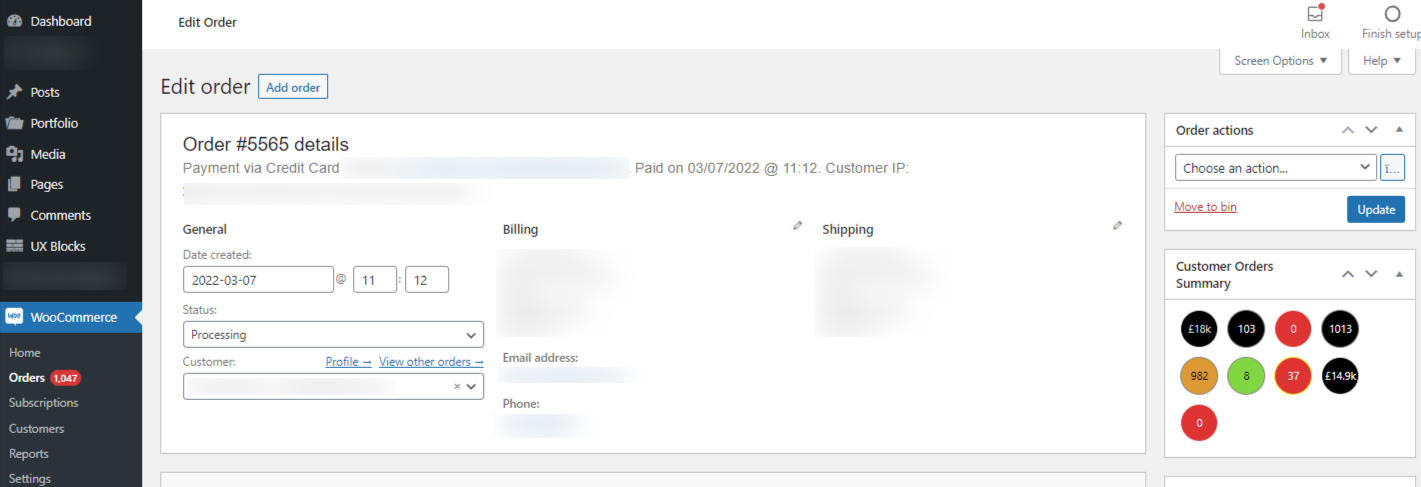Open the Choose an action dropdown

(1276, 168)
